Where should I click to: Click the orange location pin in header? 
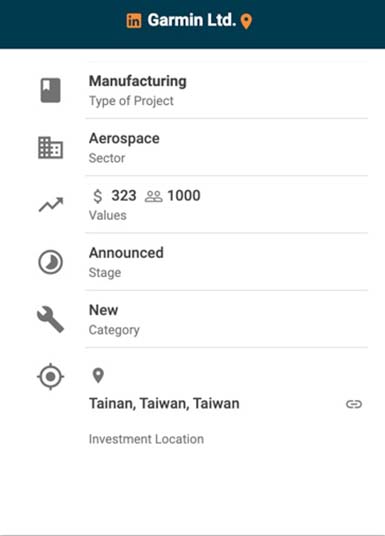[x=246, y=22]
